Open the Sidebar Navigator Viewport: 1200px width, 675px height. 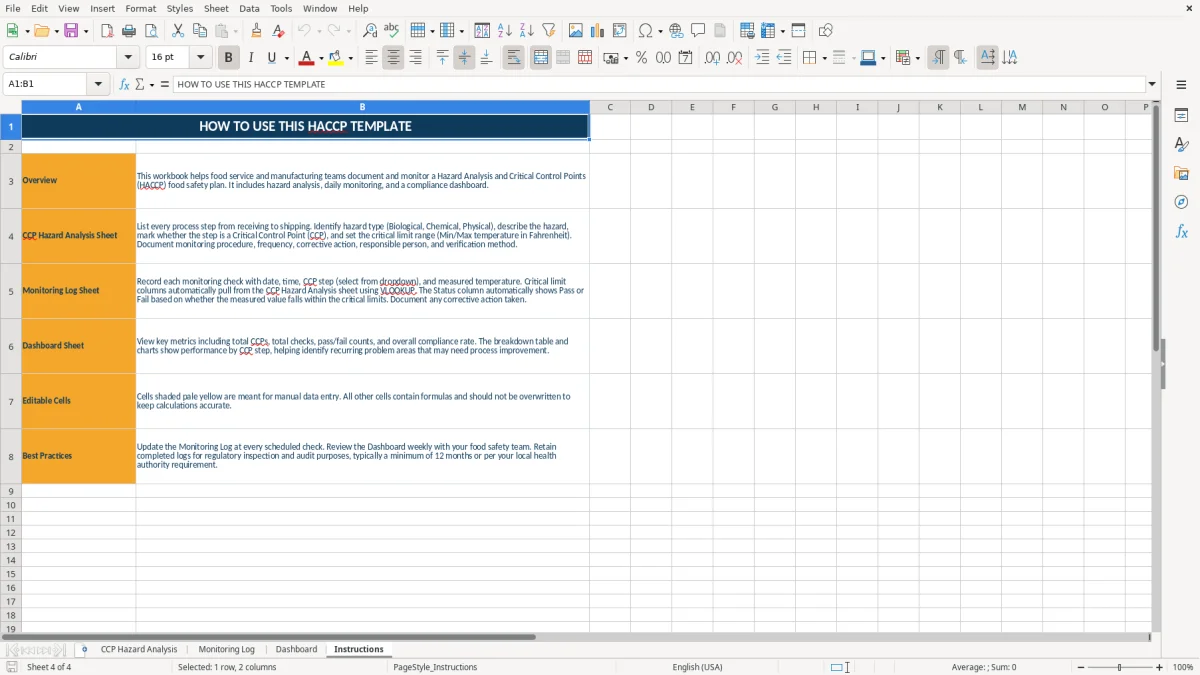(1181, 202)
